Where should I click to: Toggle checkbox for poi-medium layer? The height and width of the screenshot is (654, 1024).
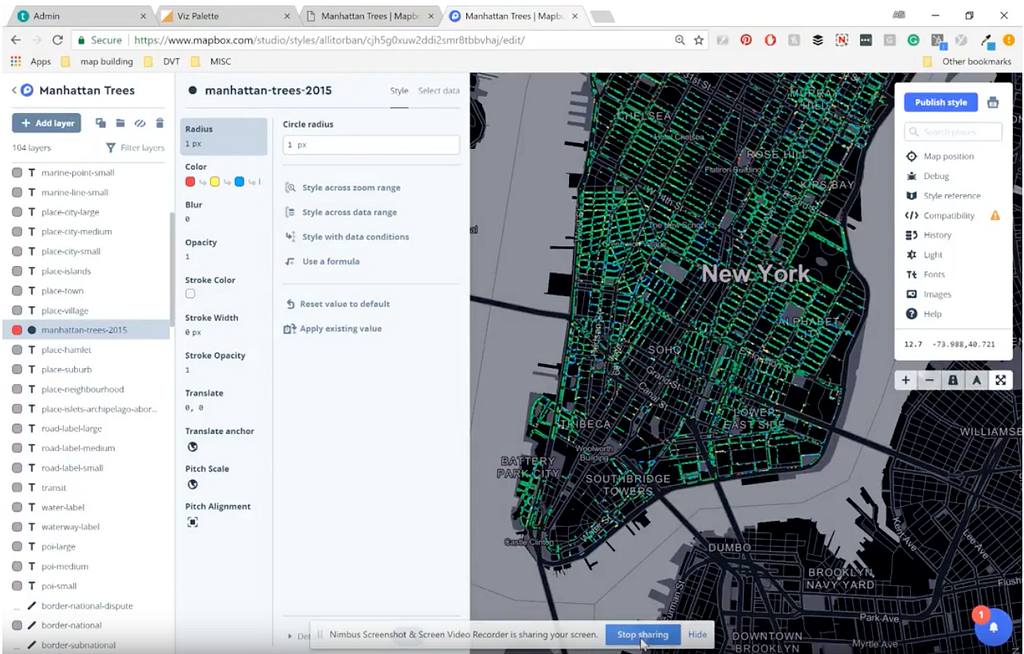click(17, 566)
